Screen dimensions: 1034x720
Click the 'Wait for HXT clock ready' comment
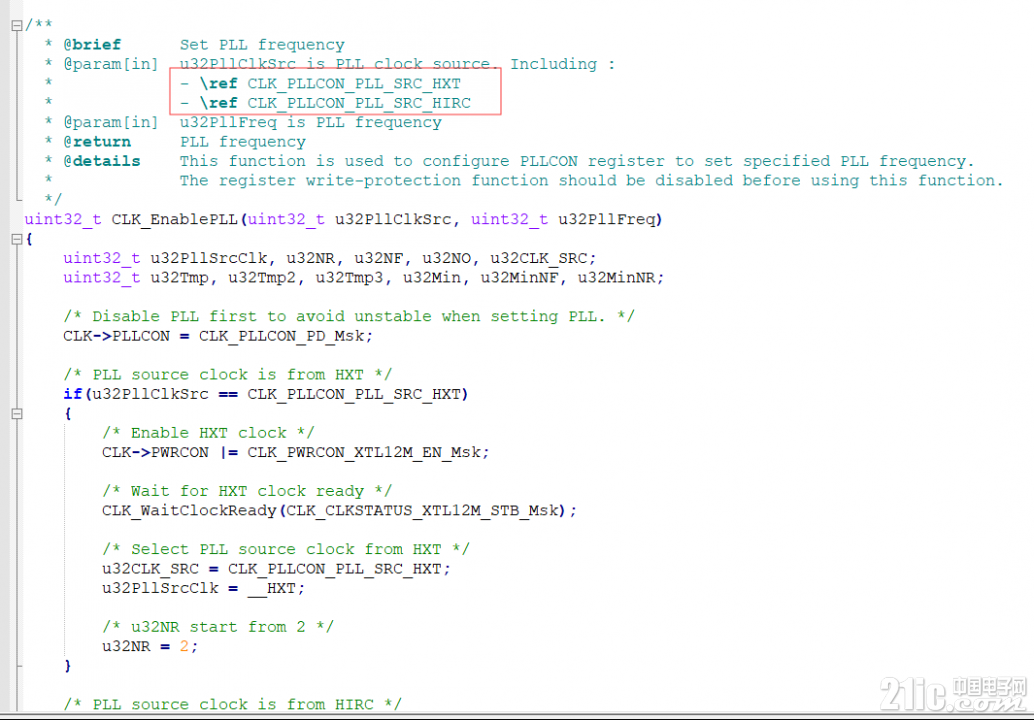tap(247, 491)
